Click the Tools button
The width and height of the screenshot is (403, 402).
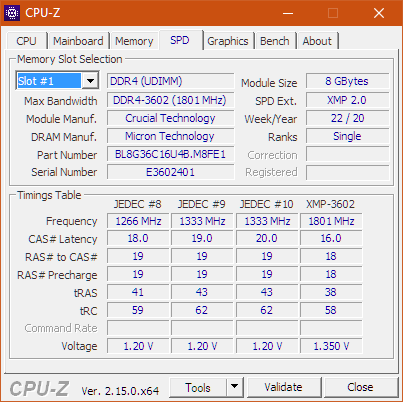(x=198, y=387)
